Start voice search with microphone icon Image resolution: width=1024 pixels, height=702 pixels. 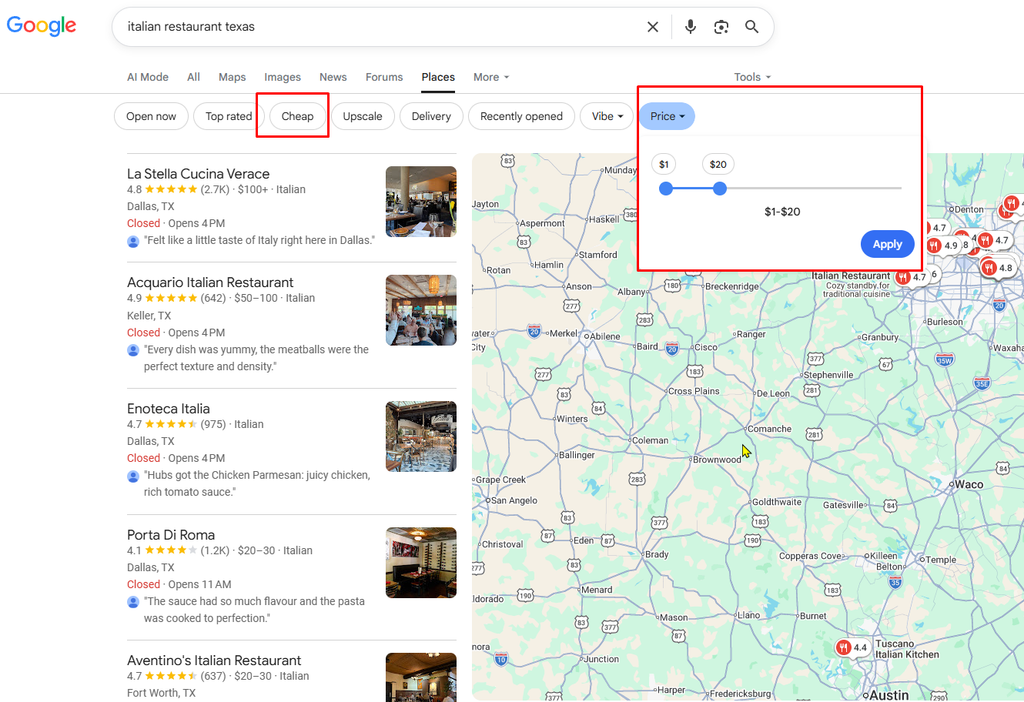[x=690, y=27]
